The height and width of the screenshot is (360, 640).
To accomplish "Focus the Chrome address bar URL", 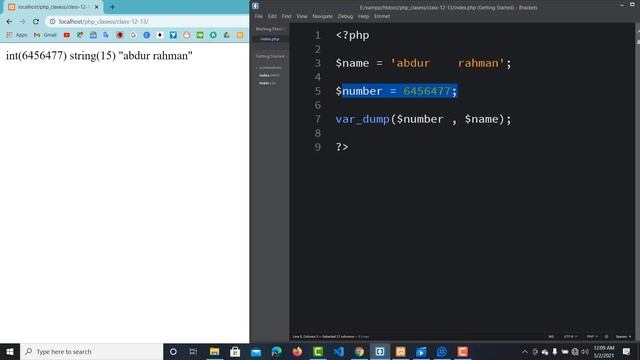I will pyautogui.click(x=104, y=22).
